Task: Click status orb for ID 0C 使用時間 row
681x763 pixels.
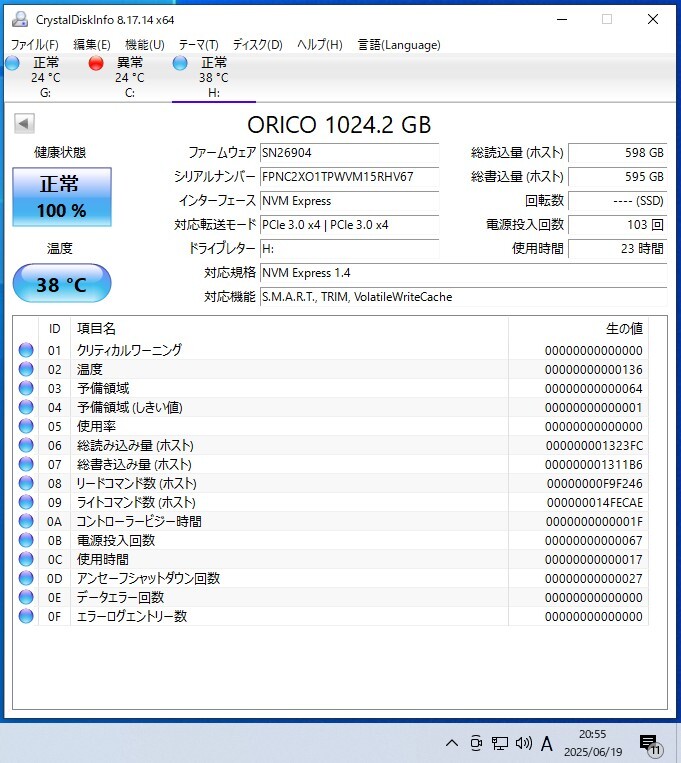Action: coord(26,559)
